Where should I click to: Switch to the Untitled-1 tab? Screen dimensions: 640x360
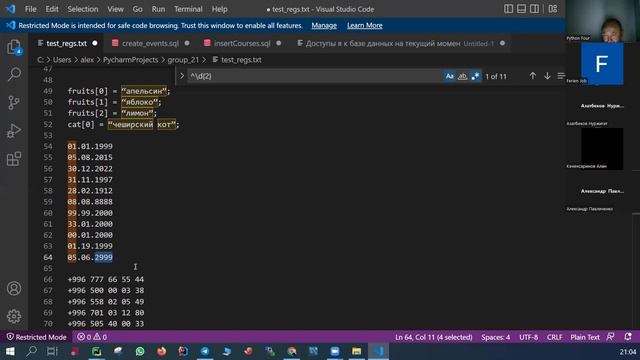(400, 43)
